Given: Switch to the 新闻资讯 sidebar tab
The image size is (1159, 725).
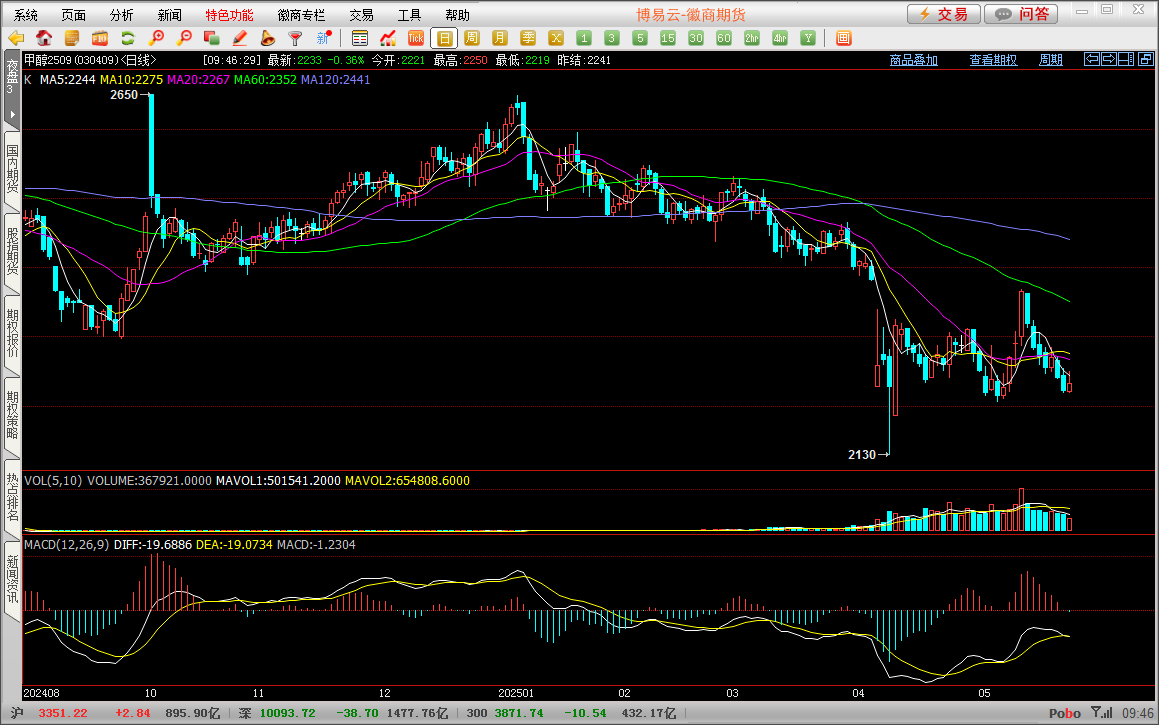Looking at the screenshot, I should pyautogui.click(x=12, y=579).
